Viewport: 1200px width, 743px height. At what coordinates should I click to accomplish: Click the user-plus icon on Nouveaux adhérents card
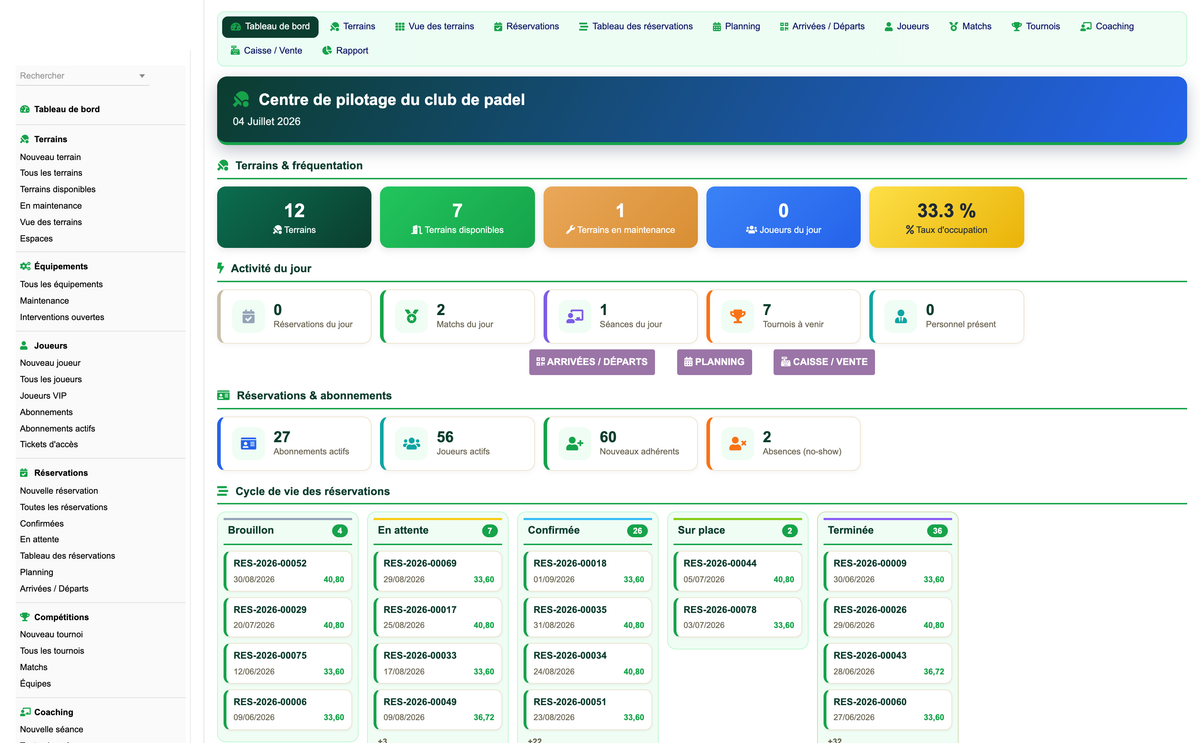[575, 444]
